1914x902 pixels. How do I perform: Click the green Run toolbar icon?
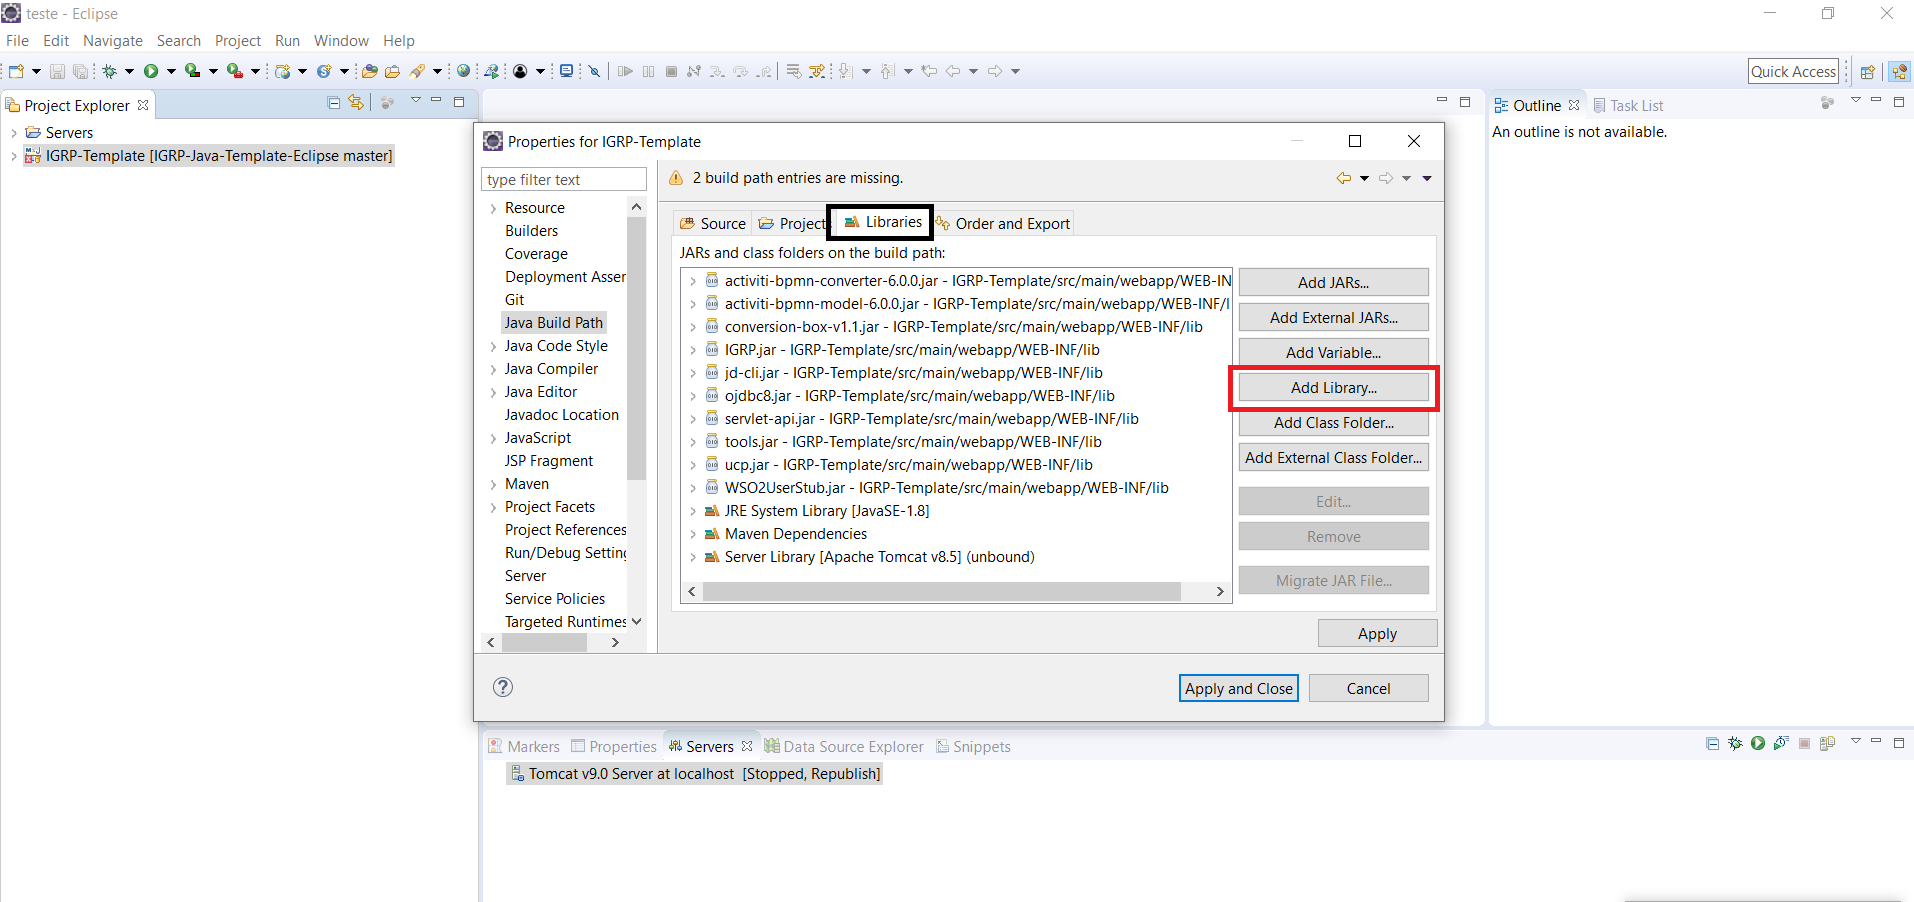[x=151, y=71]
